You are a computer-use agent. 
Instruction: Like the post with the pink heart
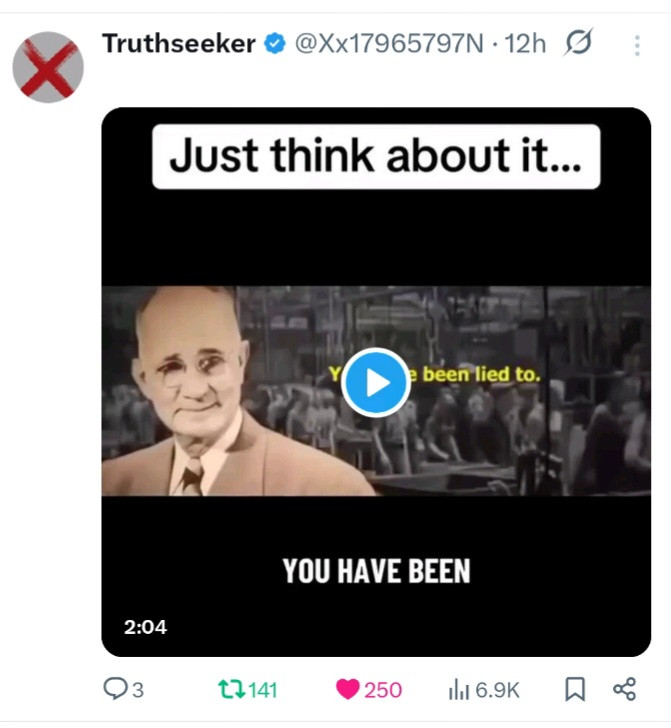(348, 689)
